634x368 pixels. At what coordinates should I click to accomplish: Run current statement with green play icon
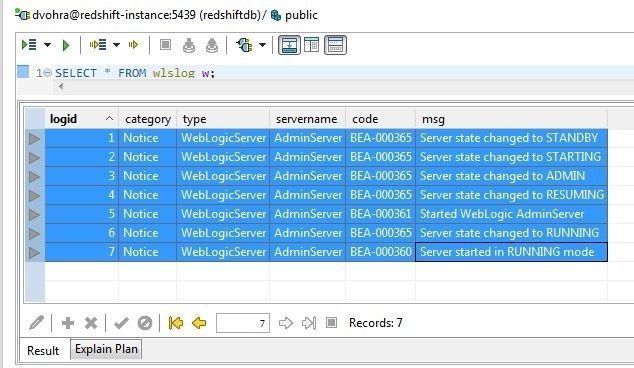pyautogui.click(x=66, y=45)
